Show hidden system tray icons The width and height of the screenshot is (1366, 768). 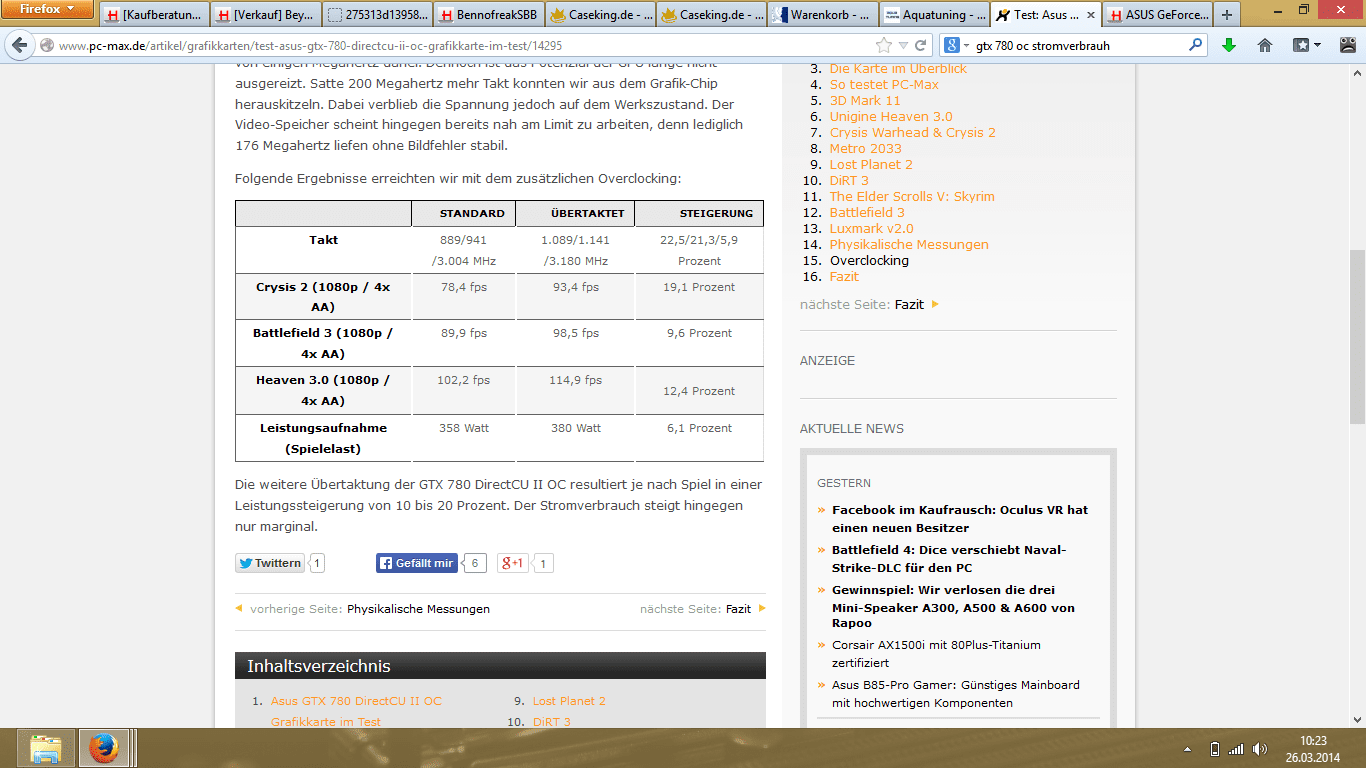pyautogui.click(x=1187, y=748)
